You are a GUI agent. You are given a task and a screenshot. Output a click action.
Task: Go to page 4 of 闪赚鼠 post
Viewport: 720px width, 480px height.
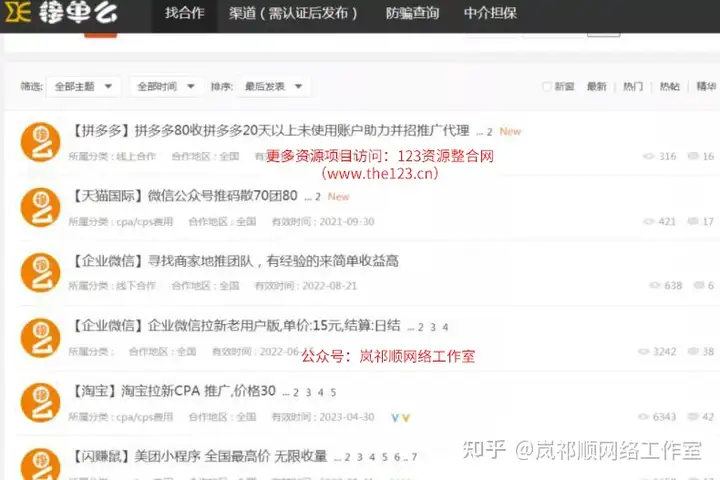click(x=372, y=457)
